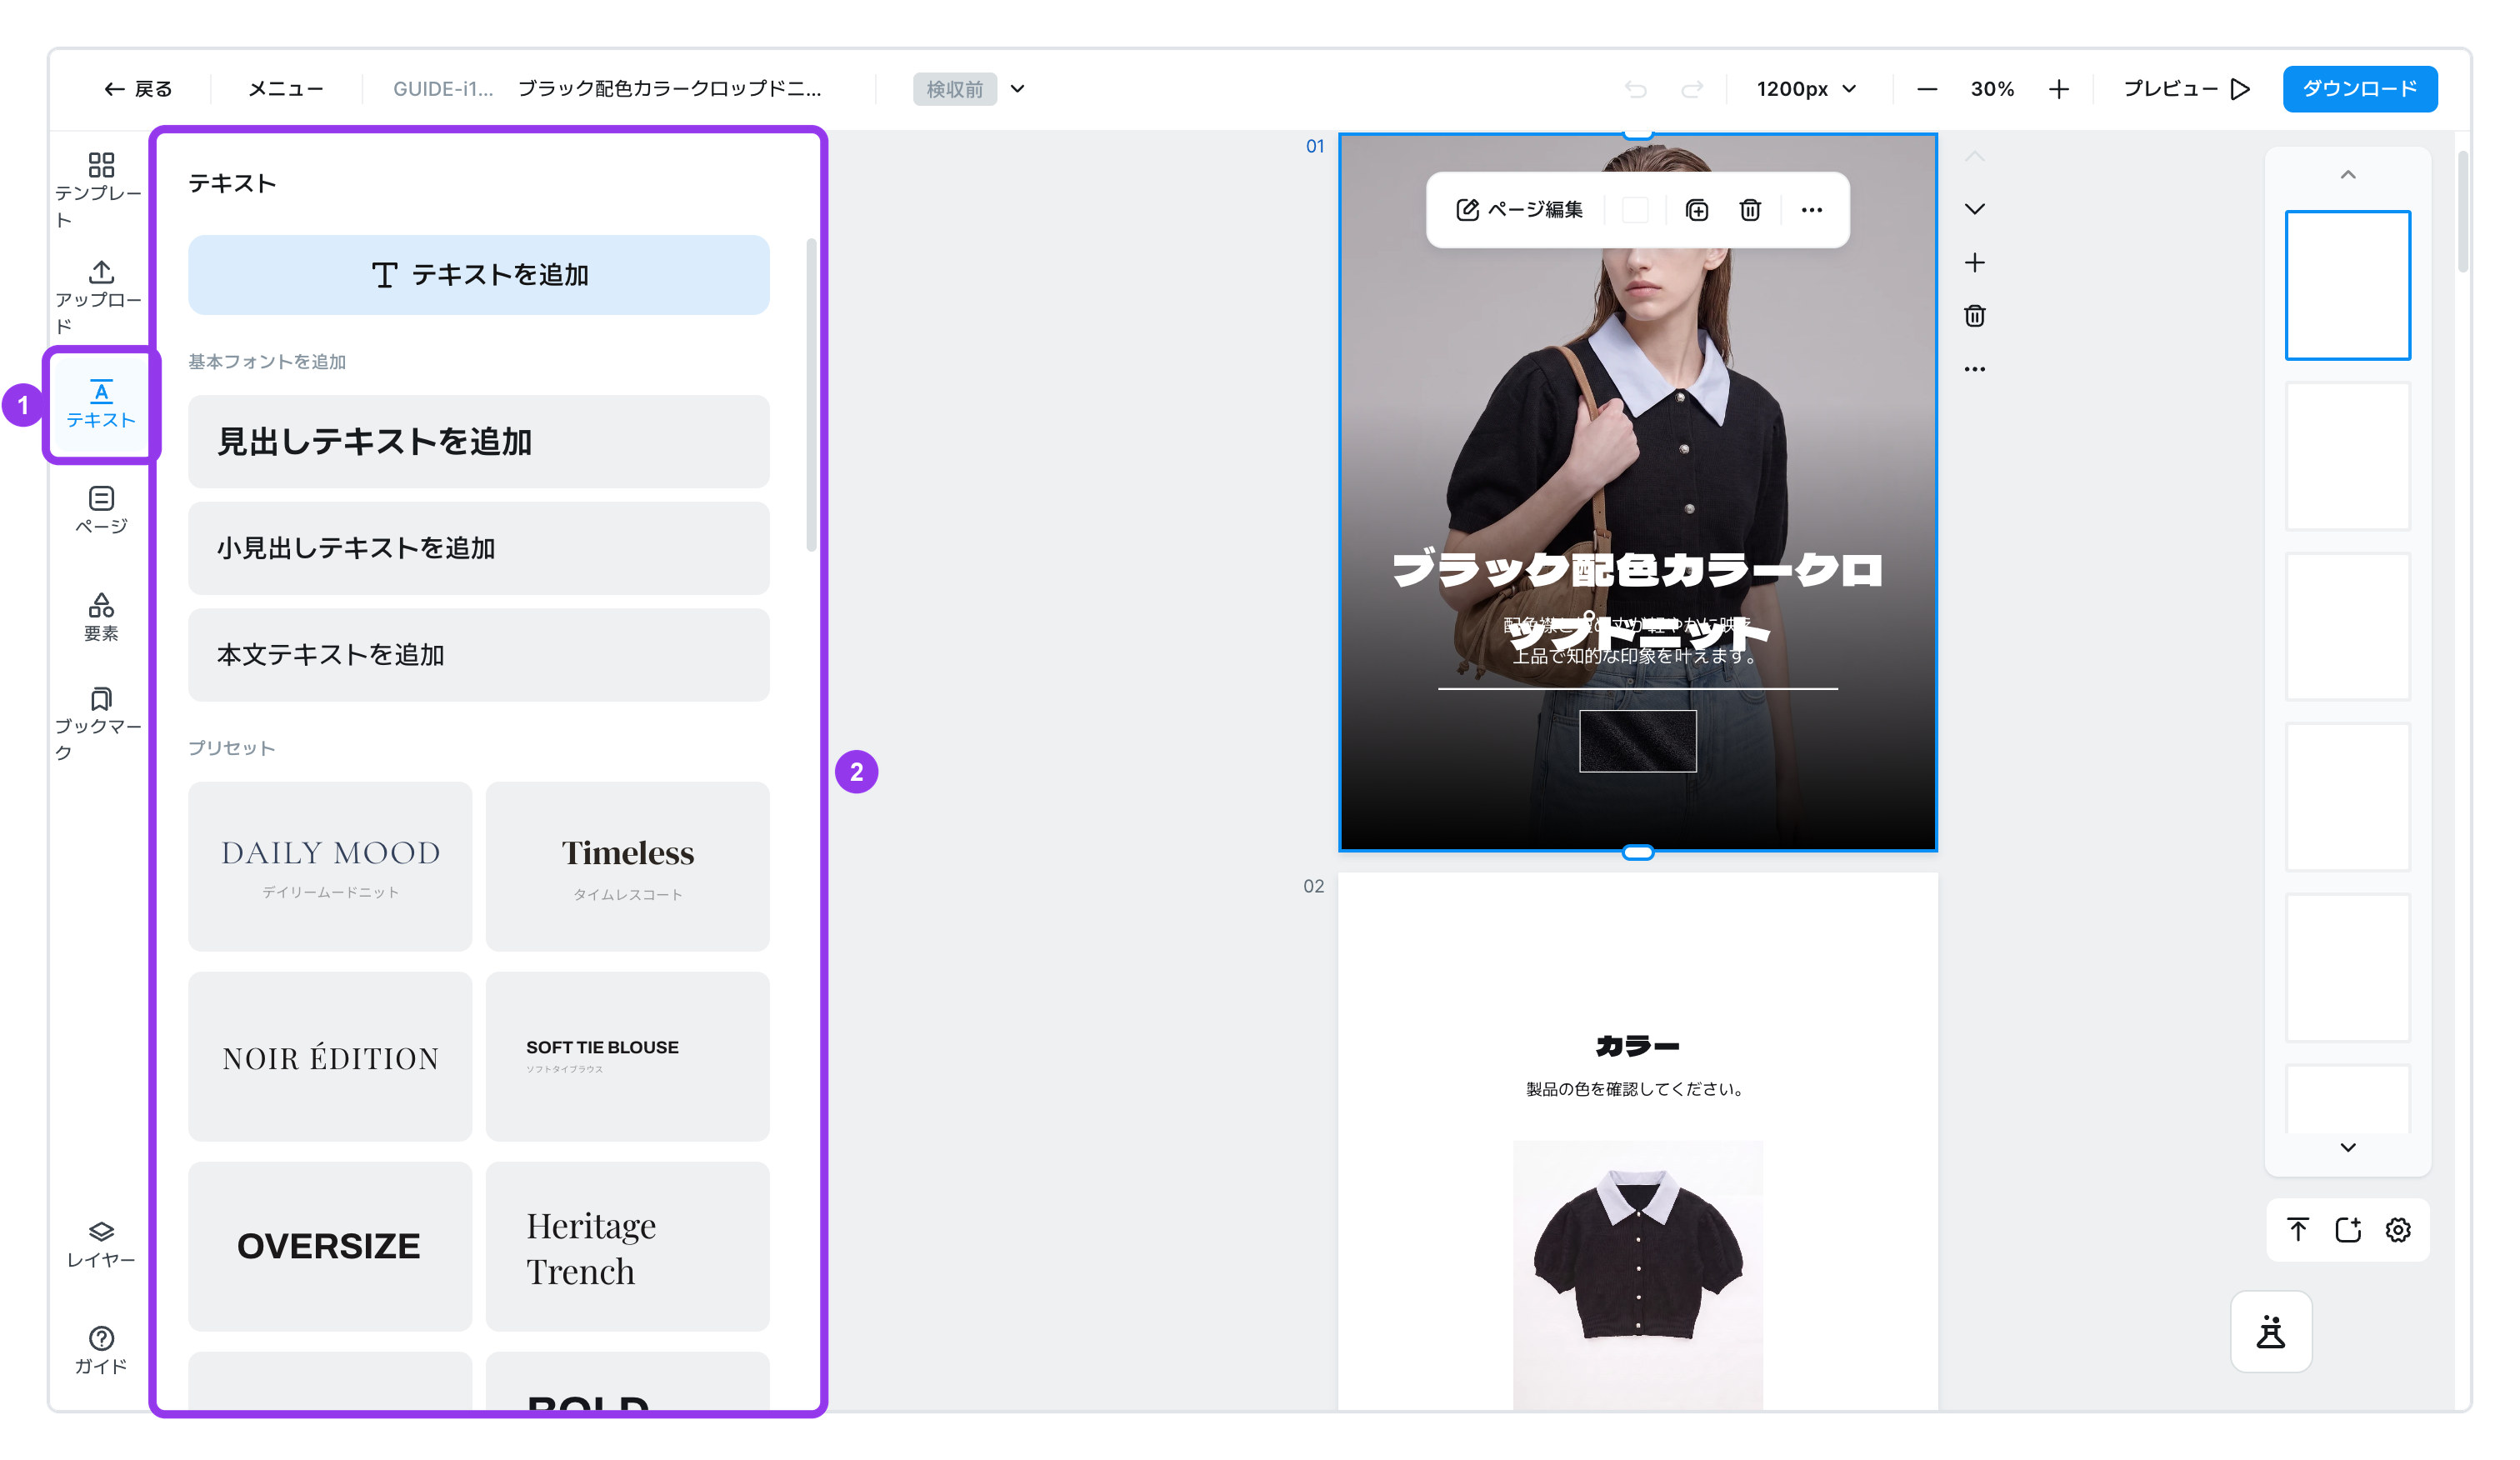
Task: Select the first page thumbnail in right panel
Action: [x=2348, y=285]
